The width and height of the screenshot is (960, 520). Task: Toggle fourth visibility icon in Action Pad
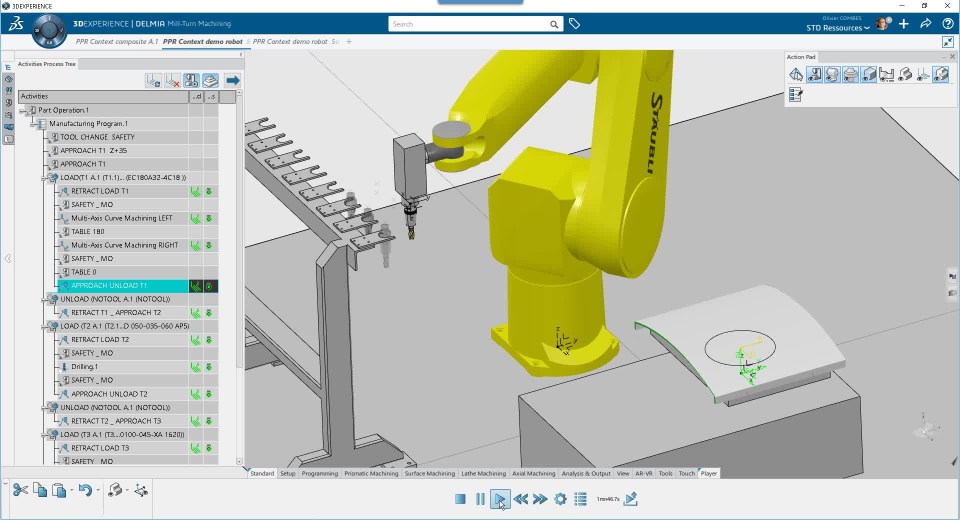(850, 75)
